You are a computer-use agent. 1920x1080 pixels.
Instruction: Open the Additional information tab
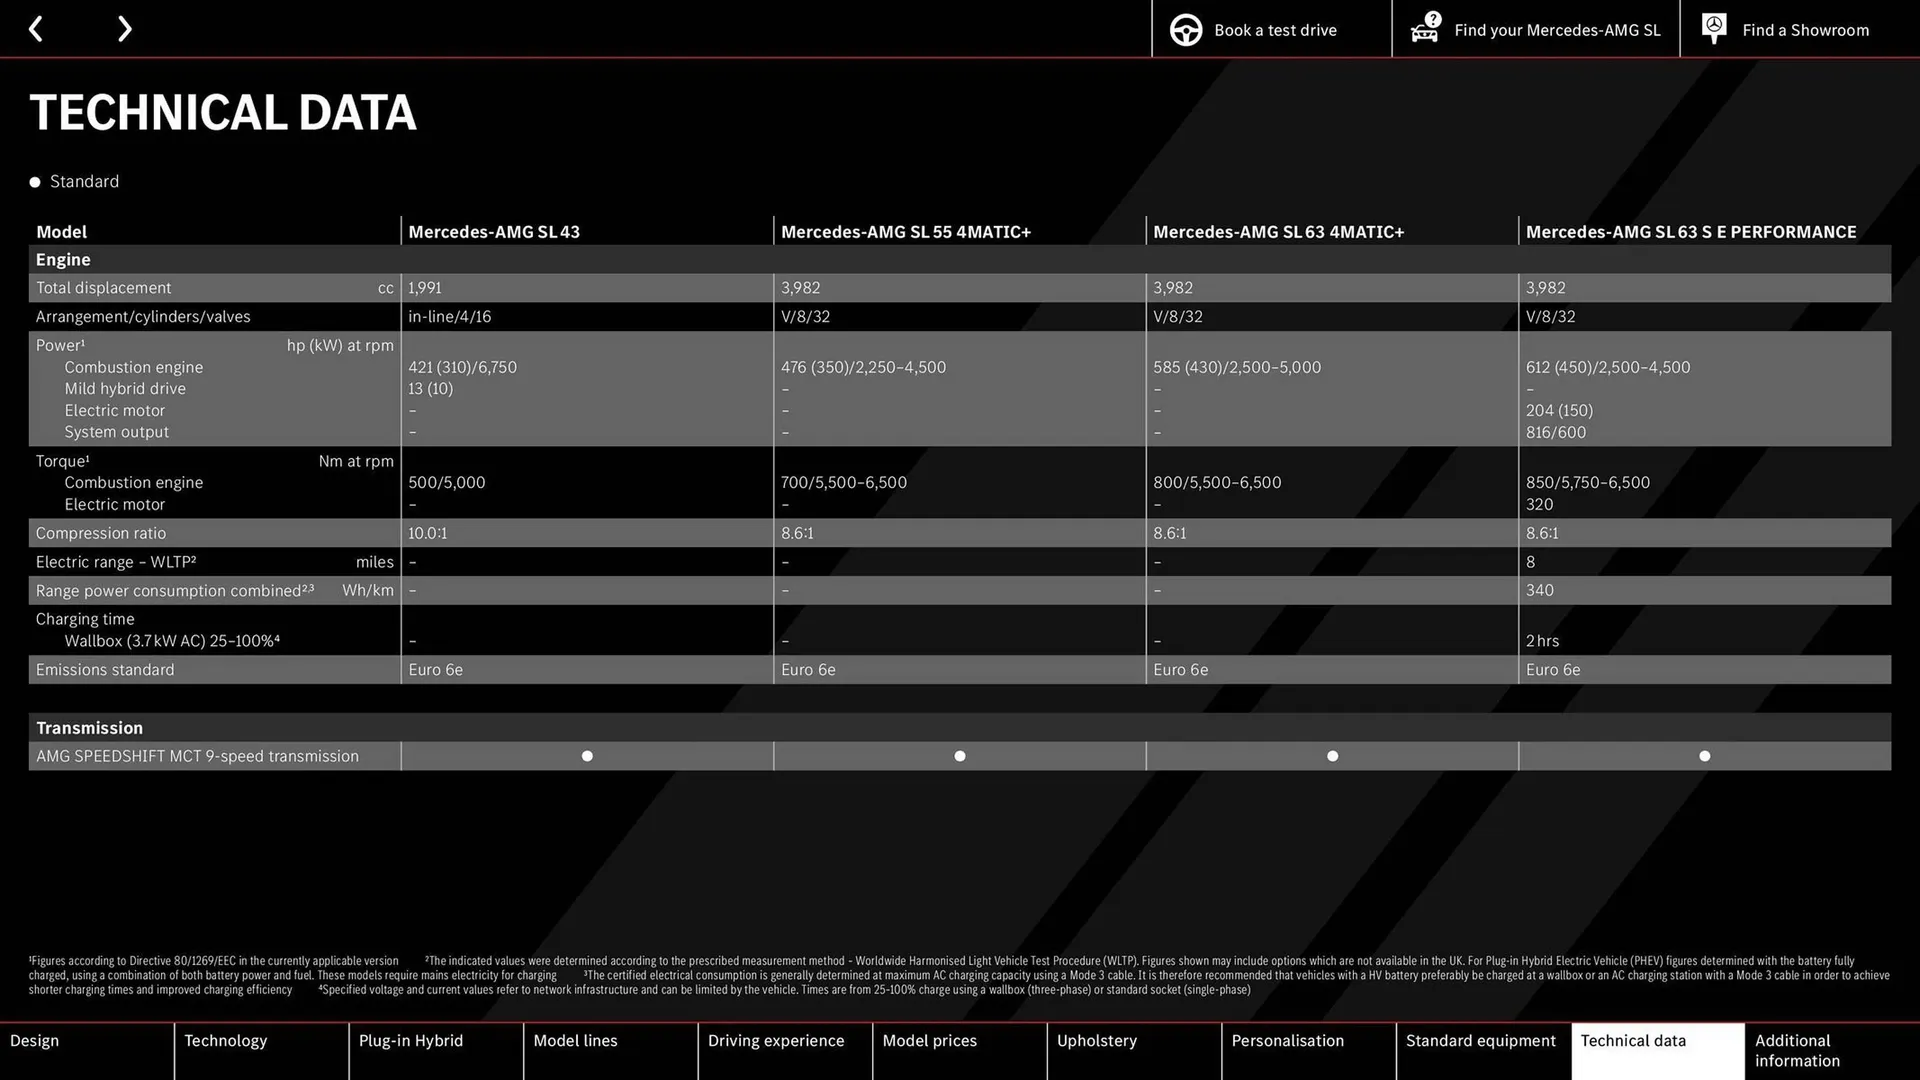1796,1050
